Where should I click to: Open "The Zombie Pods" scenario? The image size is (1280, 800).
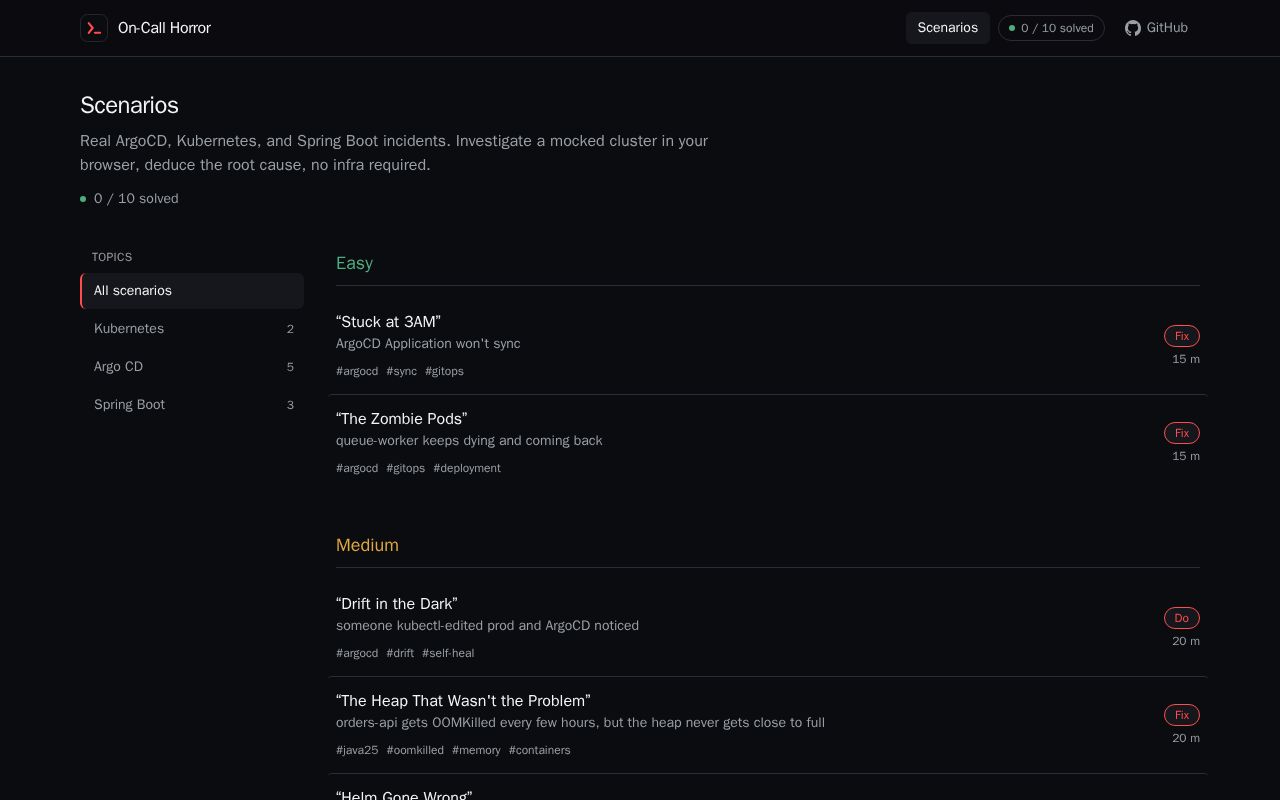(x=768, y=443)
